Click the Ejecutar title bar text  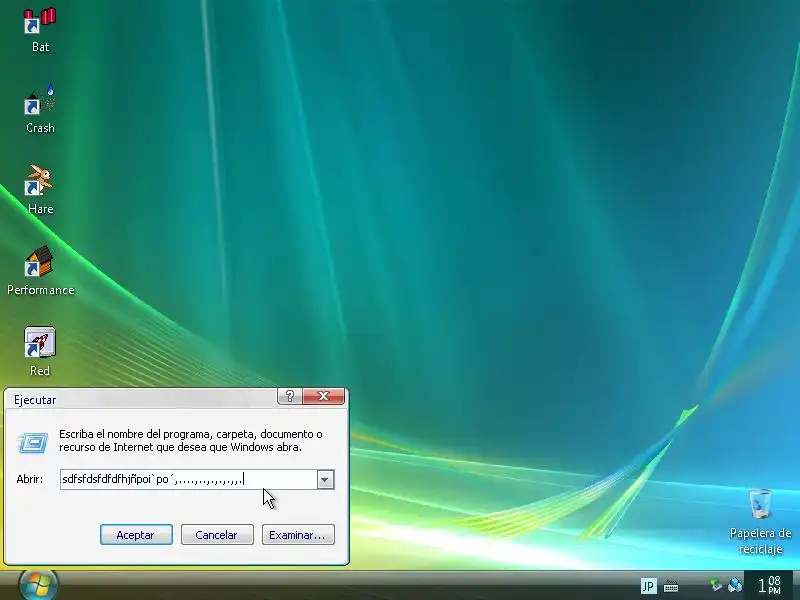point(35,400)
